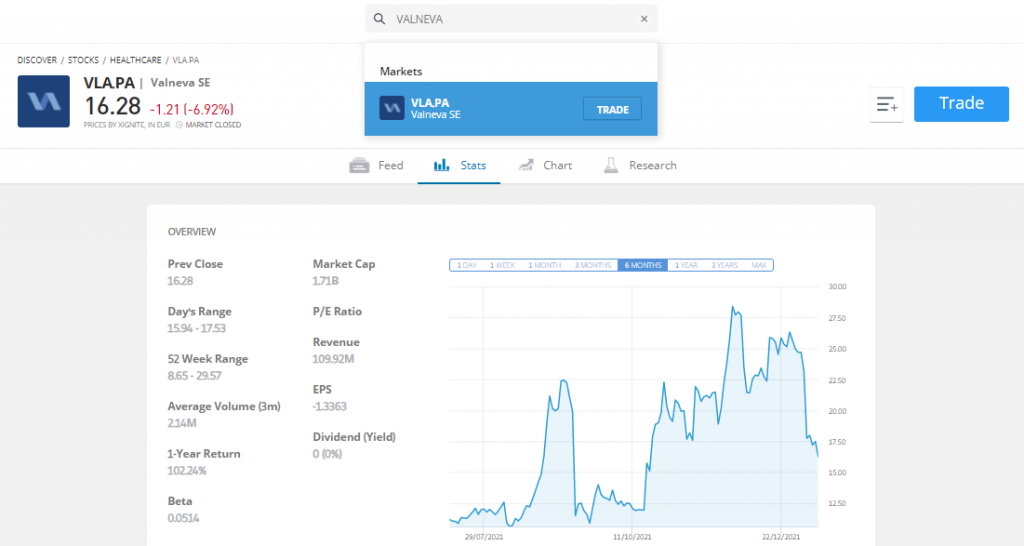Set chart range to 1 DAY

click(x=466, y=265)
